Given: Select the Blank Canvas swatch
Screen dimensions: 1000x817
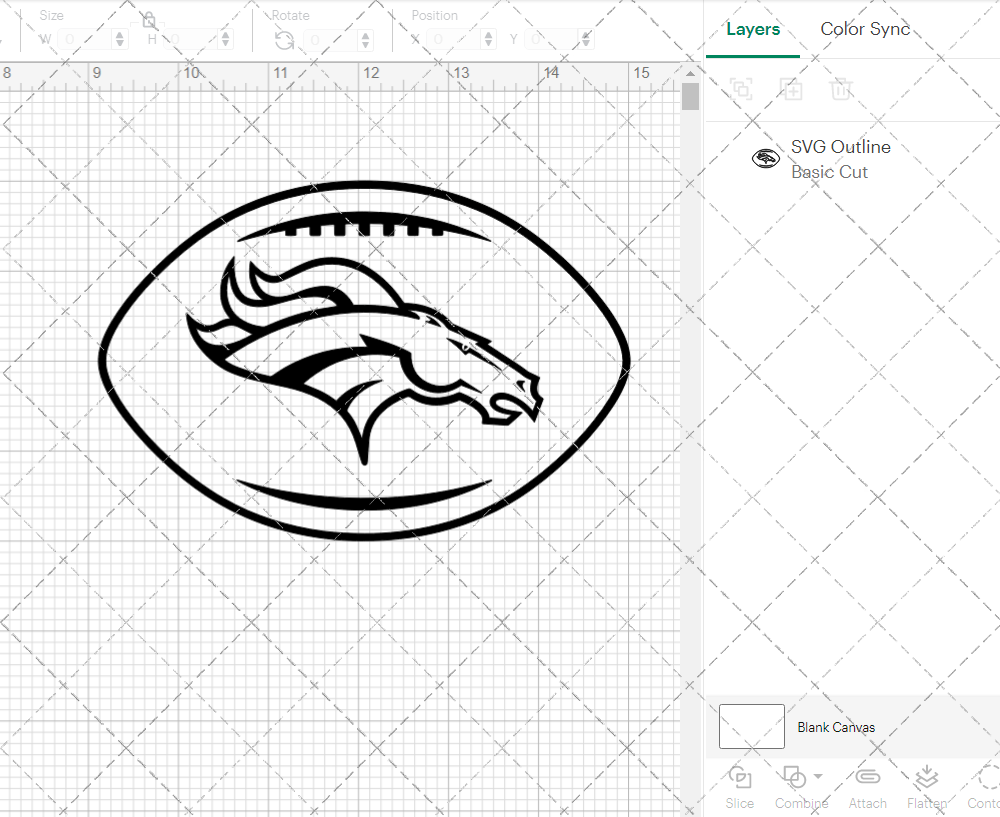Looking at the screenshot, I should coord(751,726).
